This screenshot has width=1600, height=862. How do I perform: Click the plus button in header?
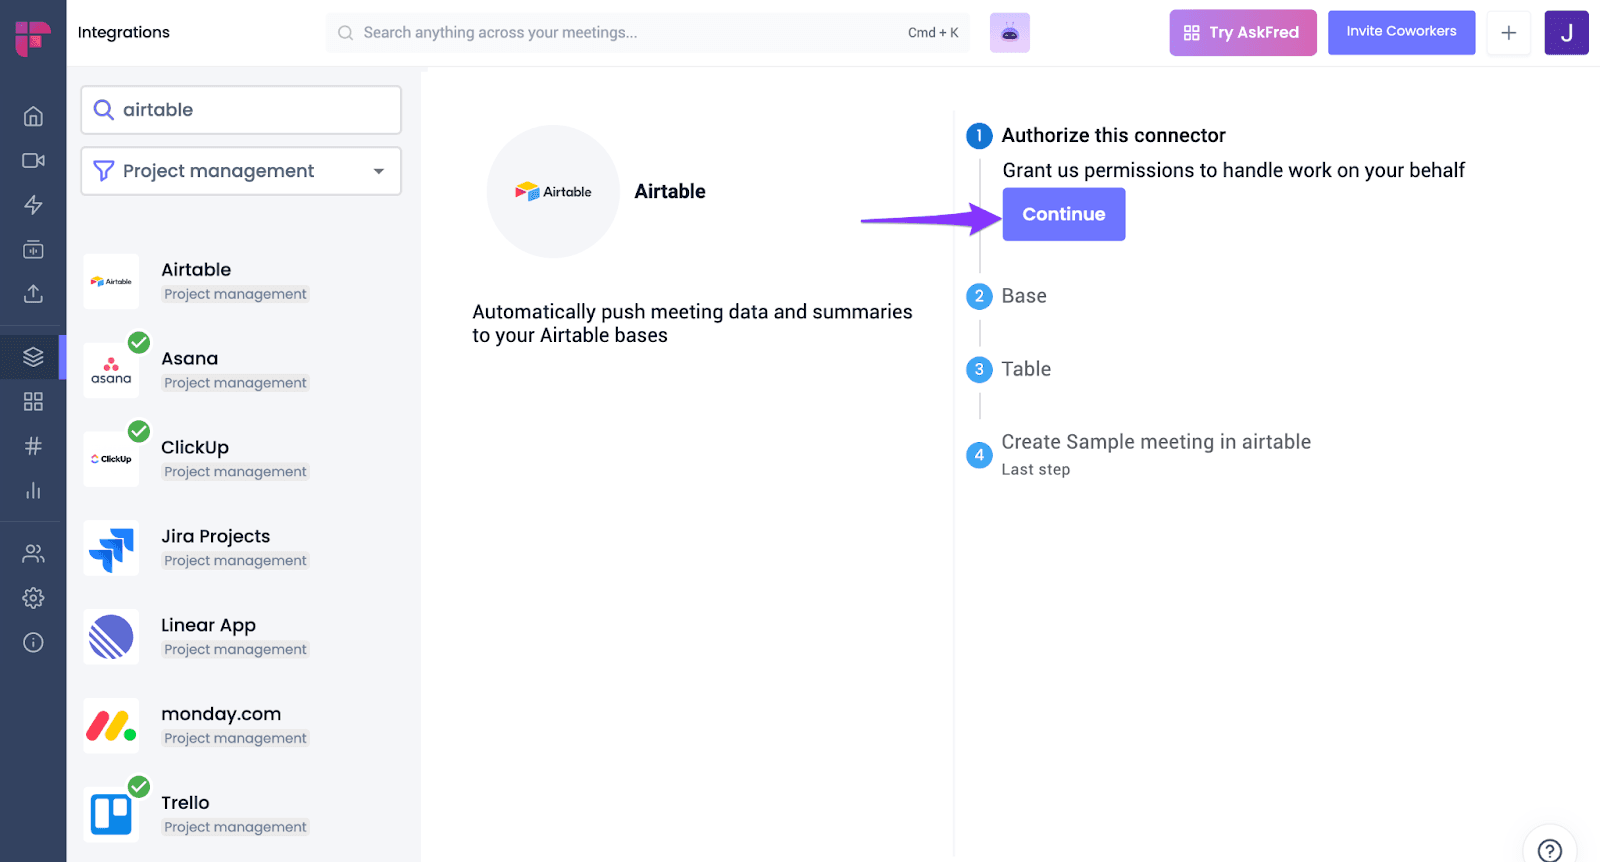click(x=1508, y=33)
